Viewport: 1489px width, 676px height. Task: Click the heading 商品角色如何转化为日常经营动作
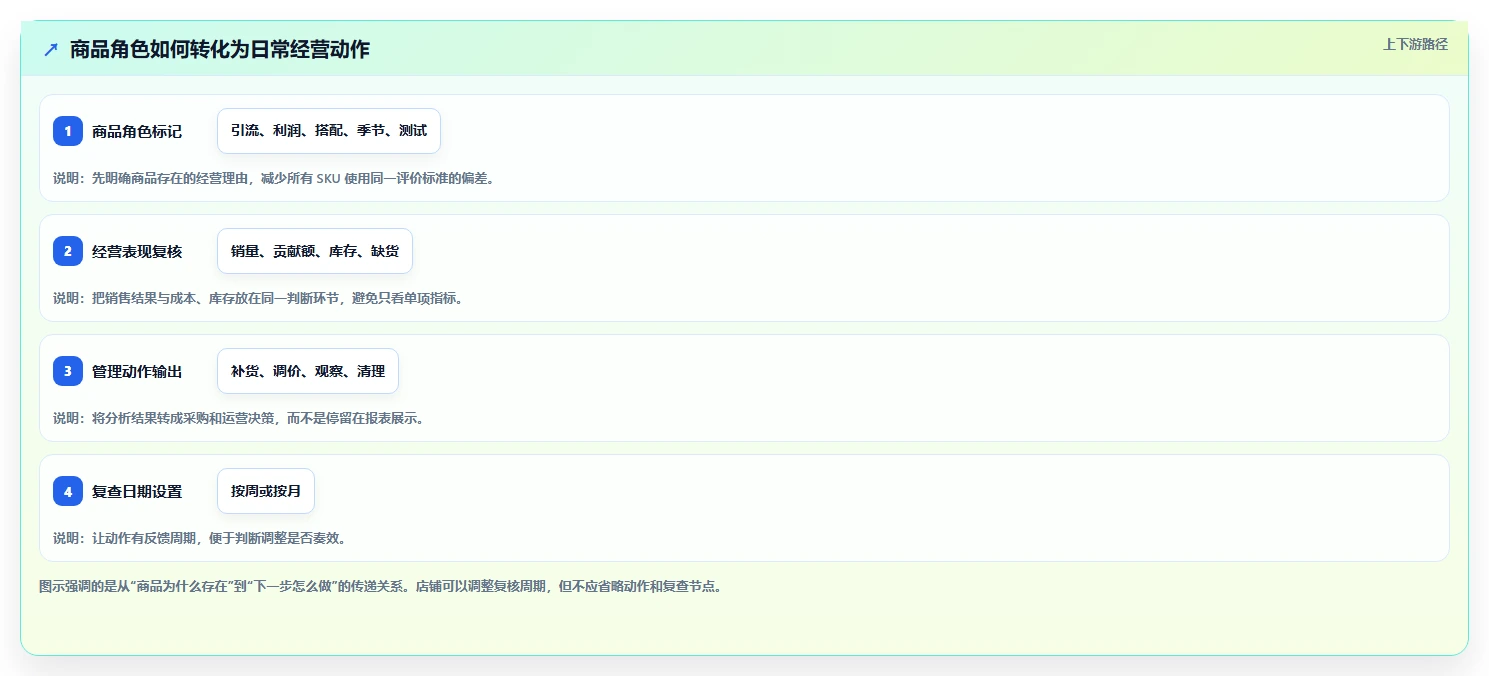click(x=220, y=49)
